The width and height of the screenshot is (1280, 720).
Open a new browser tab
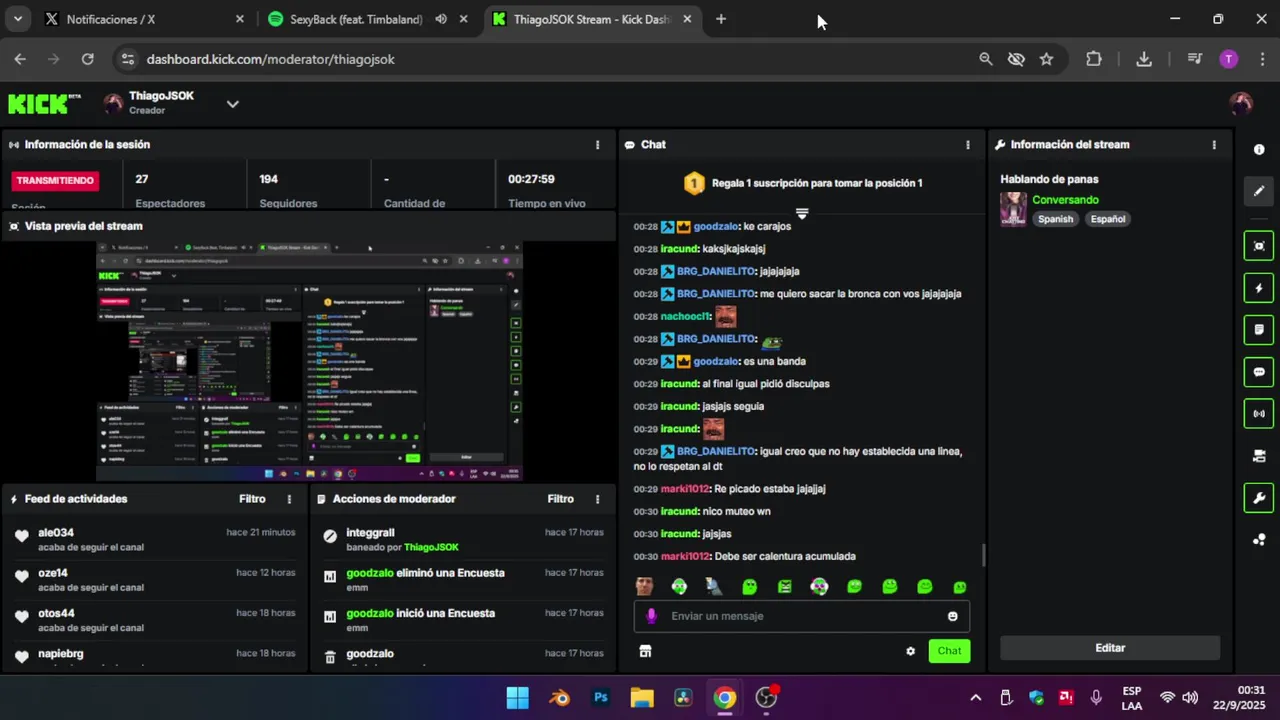coord(721,19)
